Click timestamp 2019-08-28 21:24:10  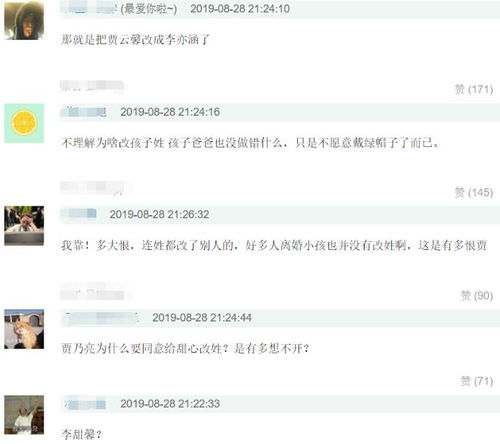click(x=240, y=9)
